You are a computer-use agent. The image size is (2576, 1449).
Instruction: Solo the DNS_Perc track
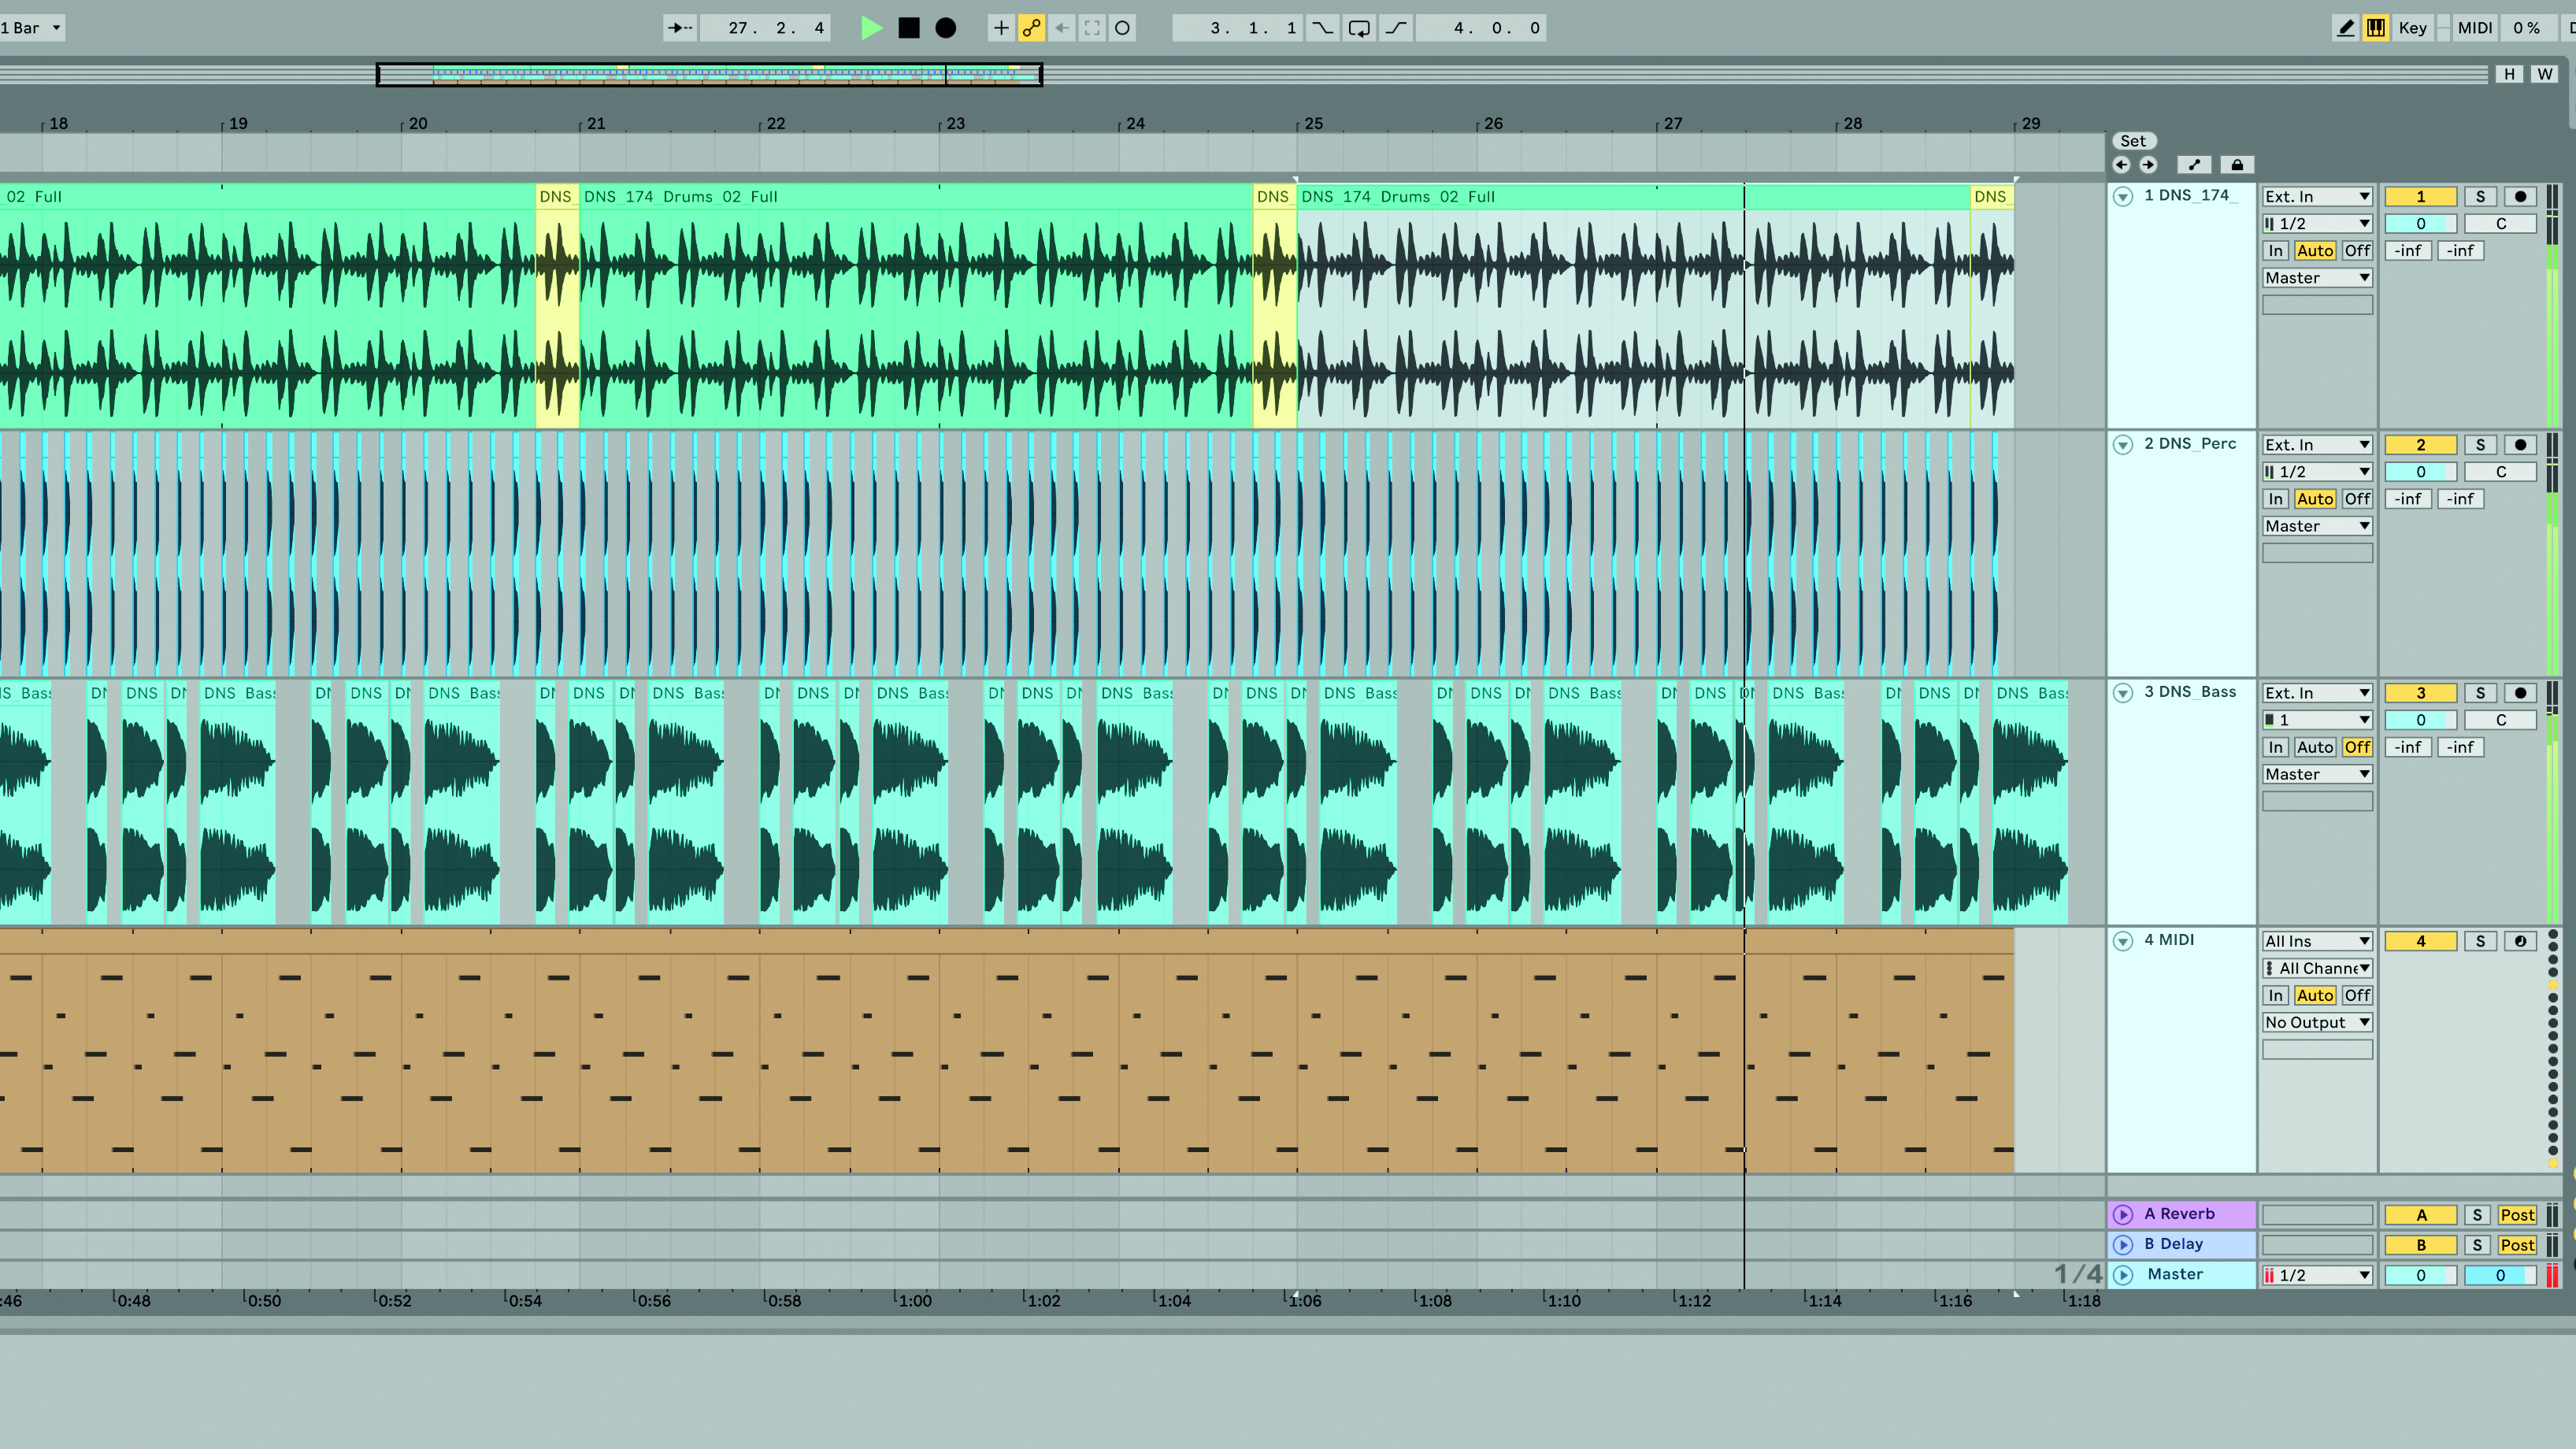pyautogui.click(x=2480, y=445)
